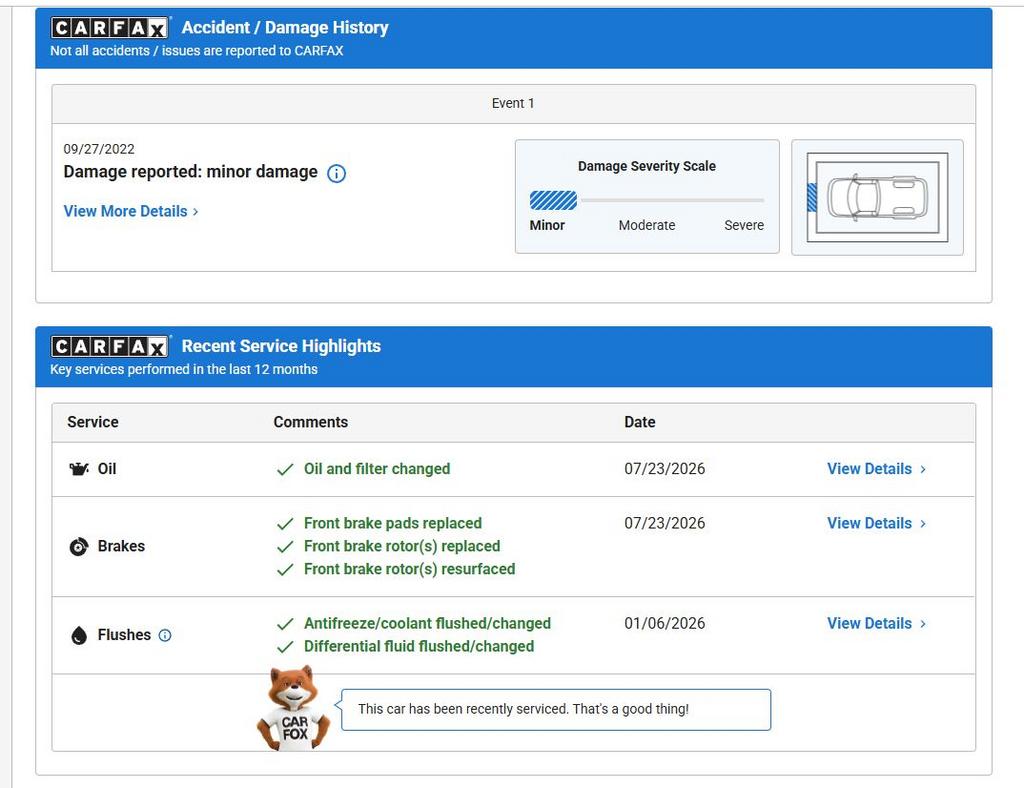Click checkmark beside Front brake rotor(s) replaced
This screenshot has height=788, width=1024.
[285, 546]
